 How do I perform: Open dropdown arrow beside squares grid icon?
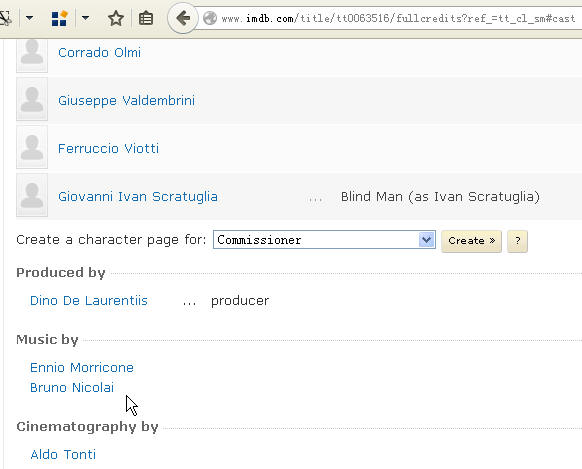click(x=85, y=17)
